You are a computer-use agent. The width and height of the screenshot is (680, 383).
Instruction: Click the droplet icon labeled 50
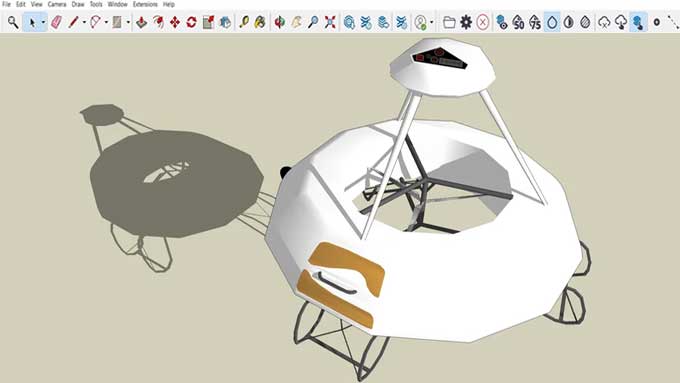point(518,22)
